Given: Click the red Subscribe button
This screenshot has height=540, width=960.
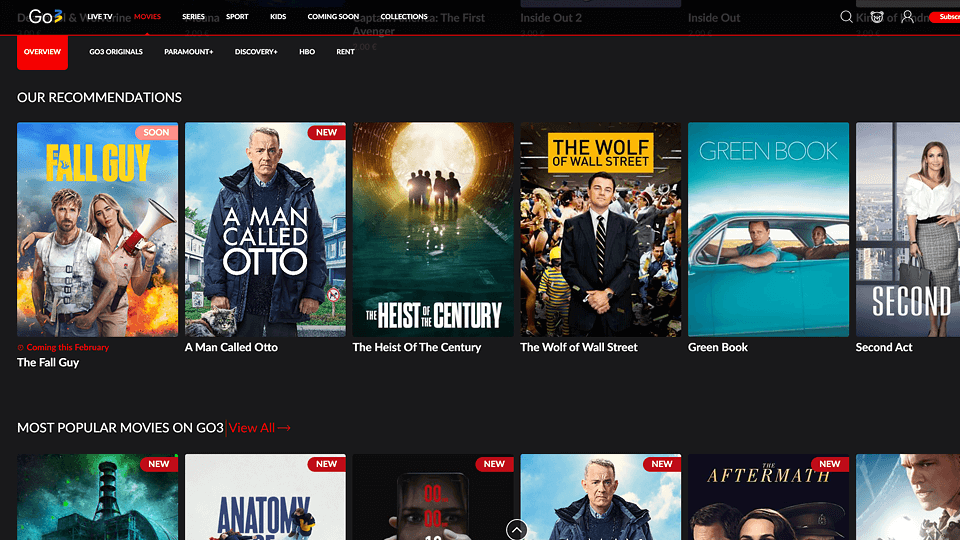Looking at the screenshot, I should click(x=945, y=17).
